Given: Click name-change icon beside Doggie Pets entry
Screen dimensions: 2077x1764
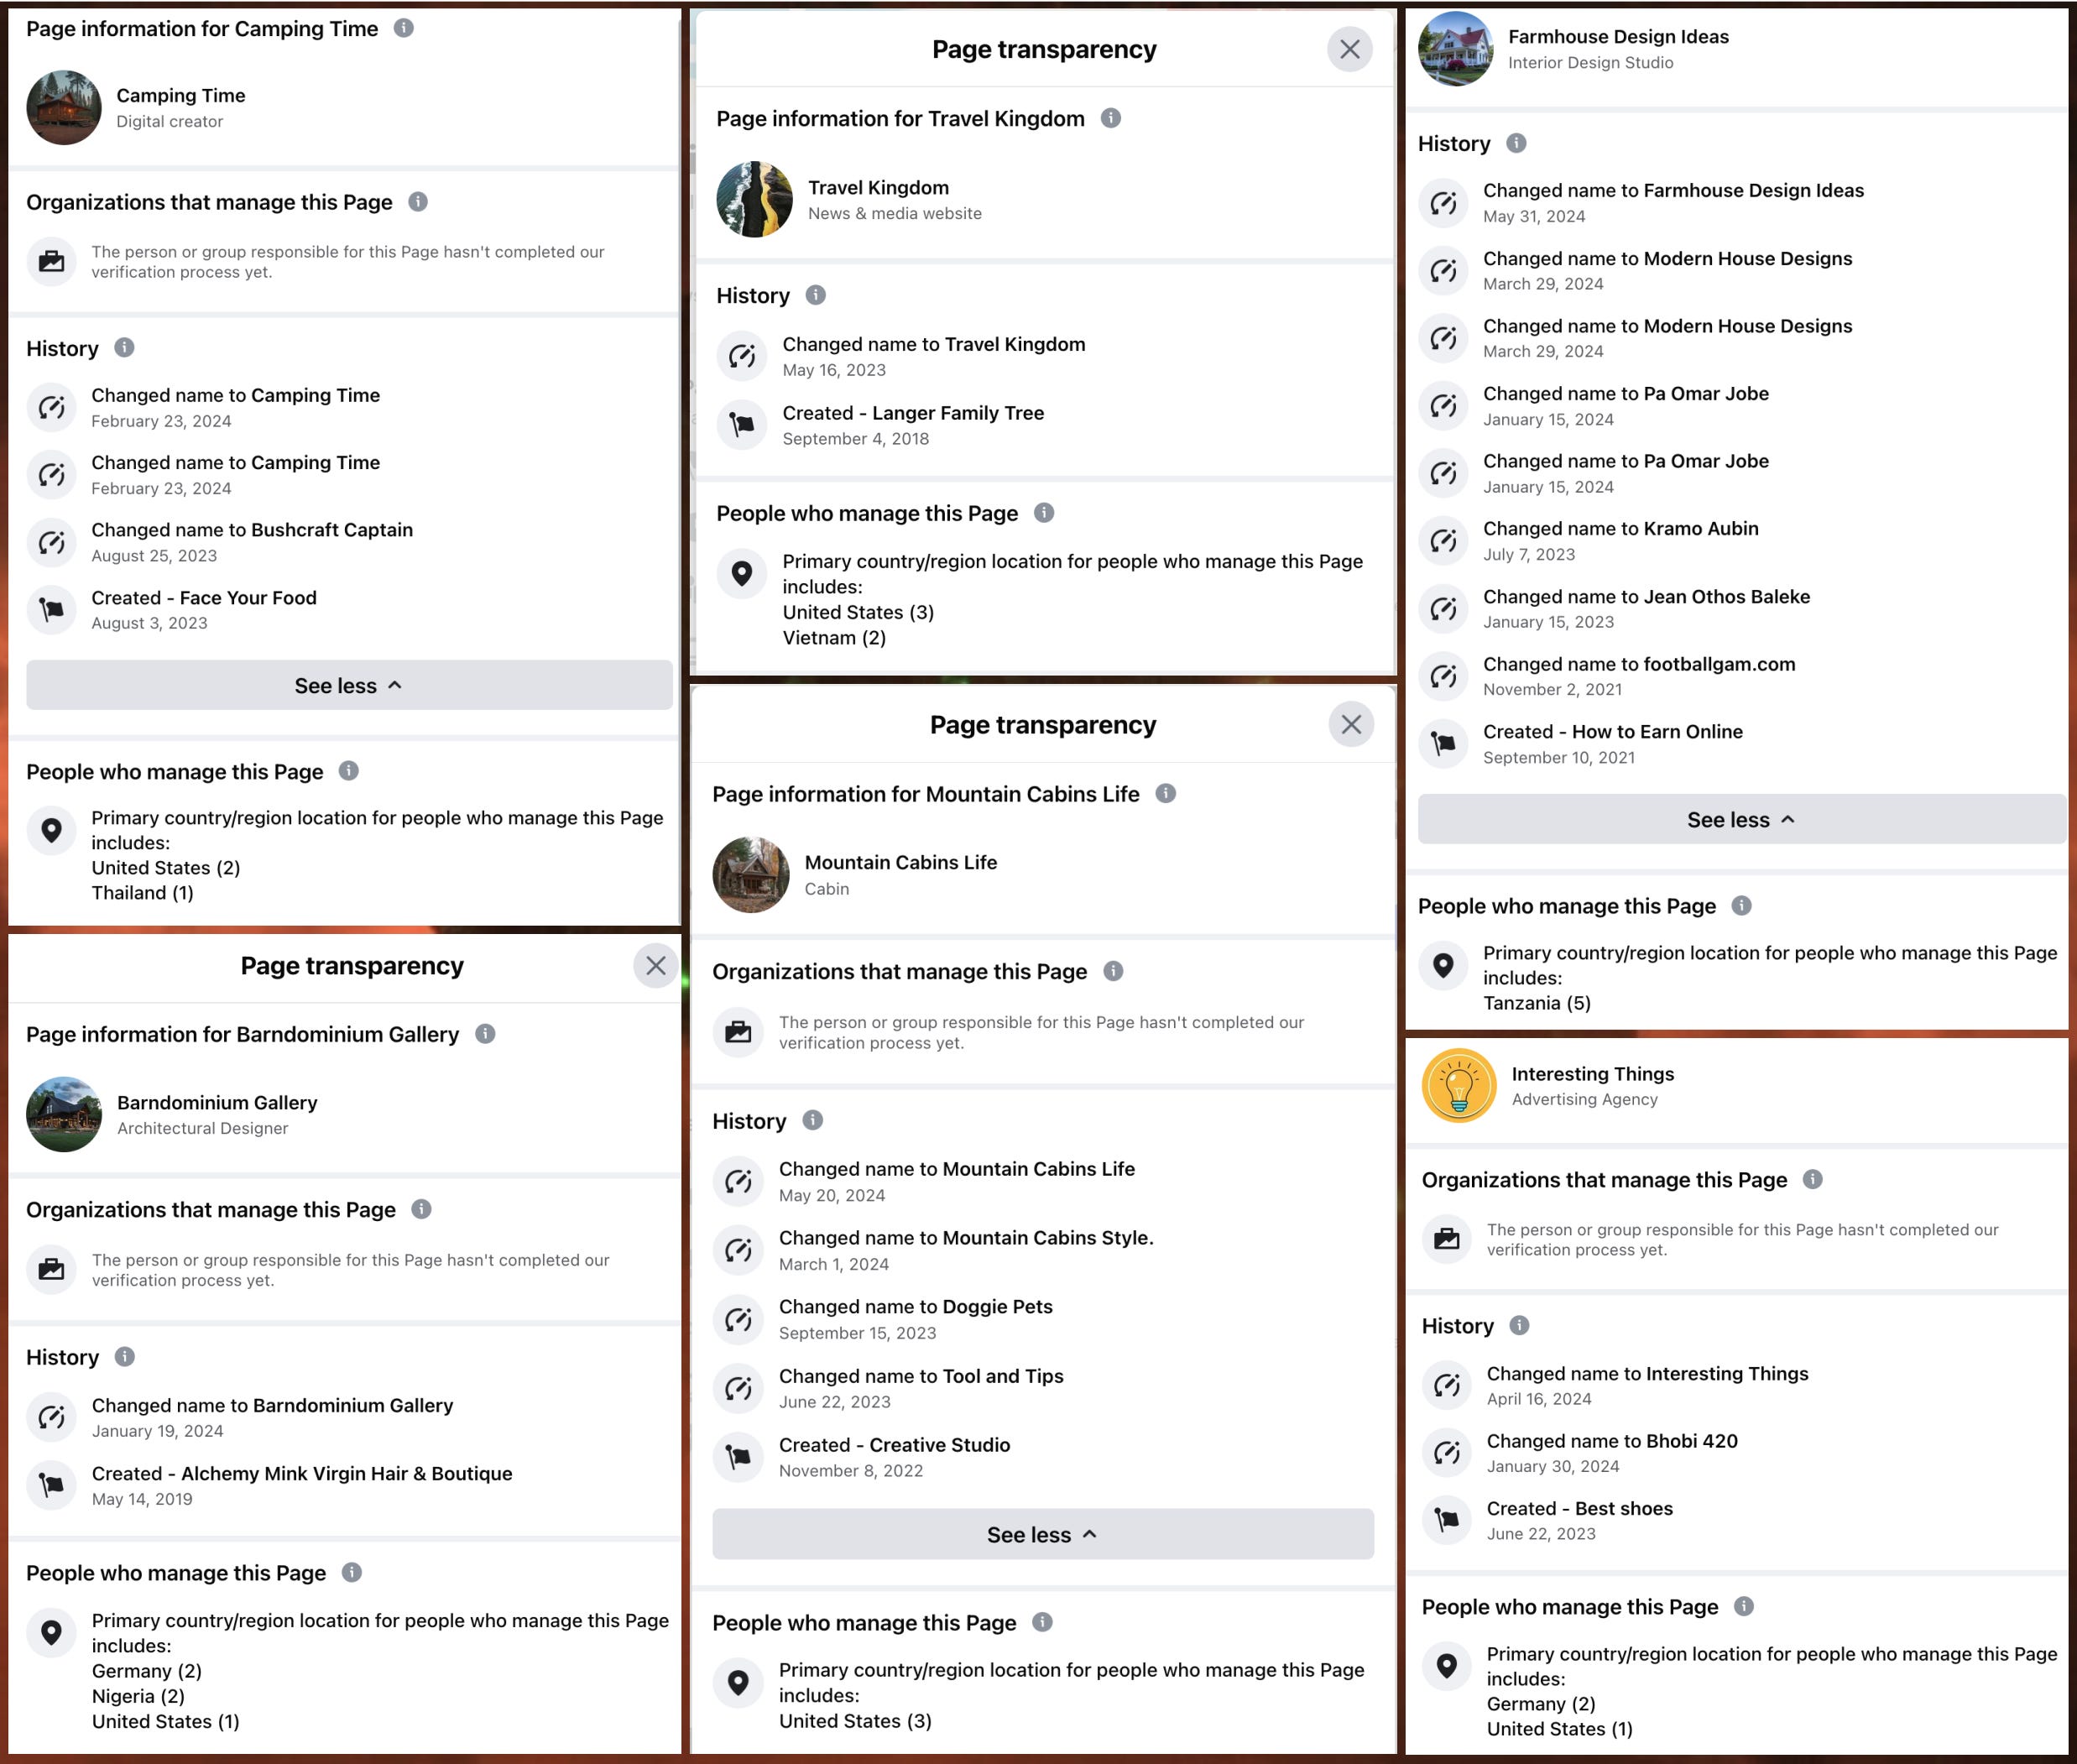Looking at the screenshot, I should tap(738, 1319).
